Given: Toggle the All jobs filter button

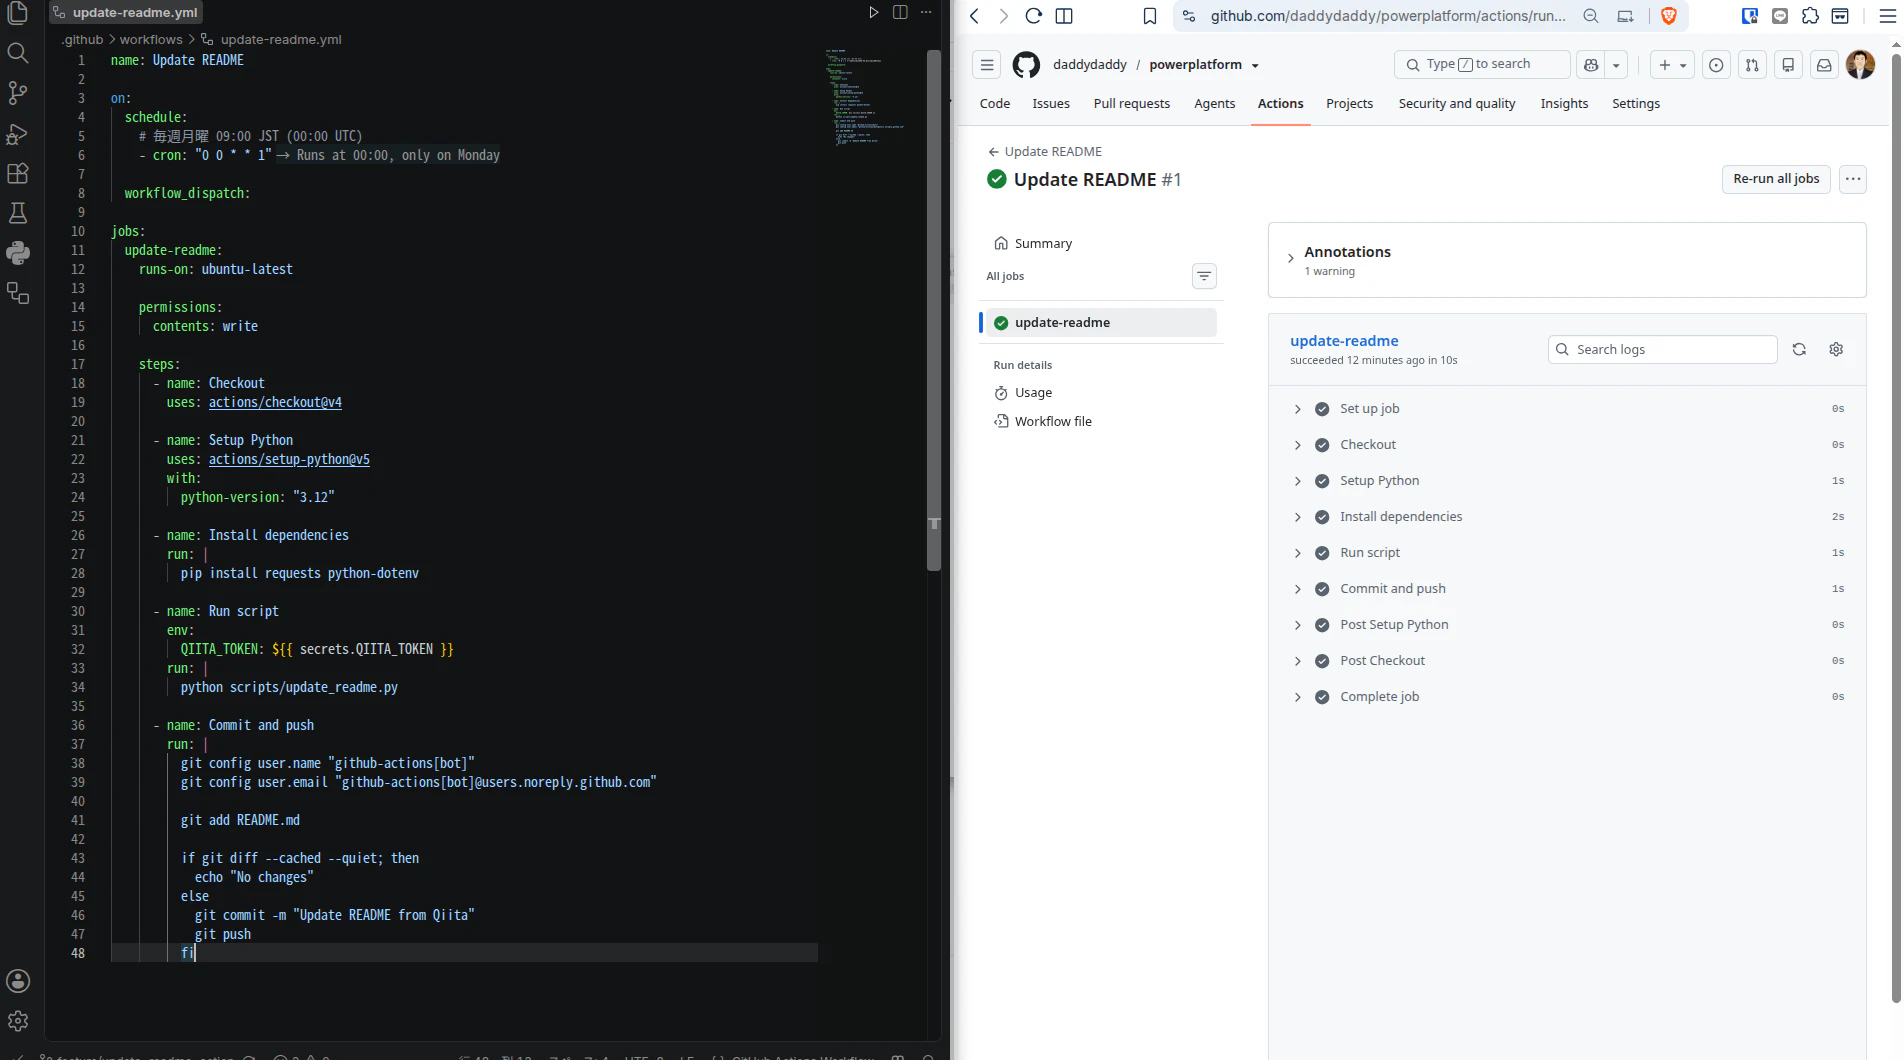Looking at the screenshot, I should click(1204, 276).
